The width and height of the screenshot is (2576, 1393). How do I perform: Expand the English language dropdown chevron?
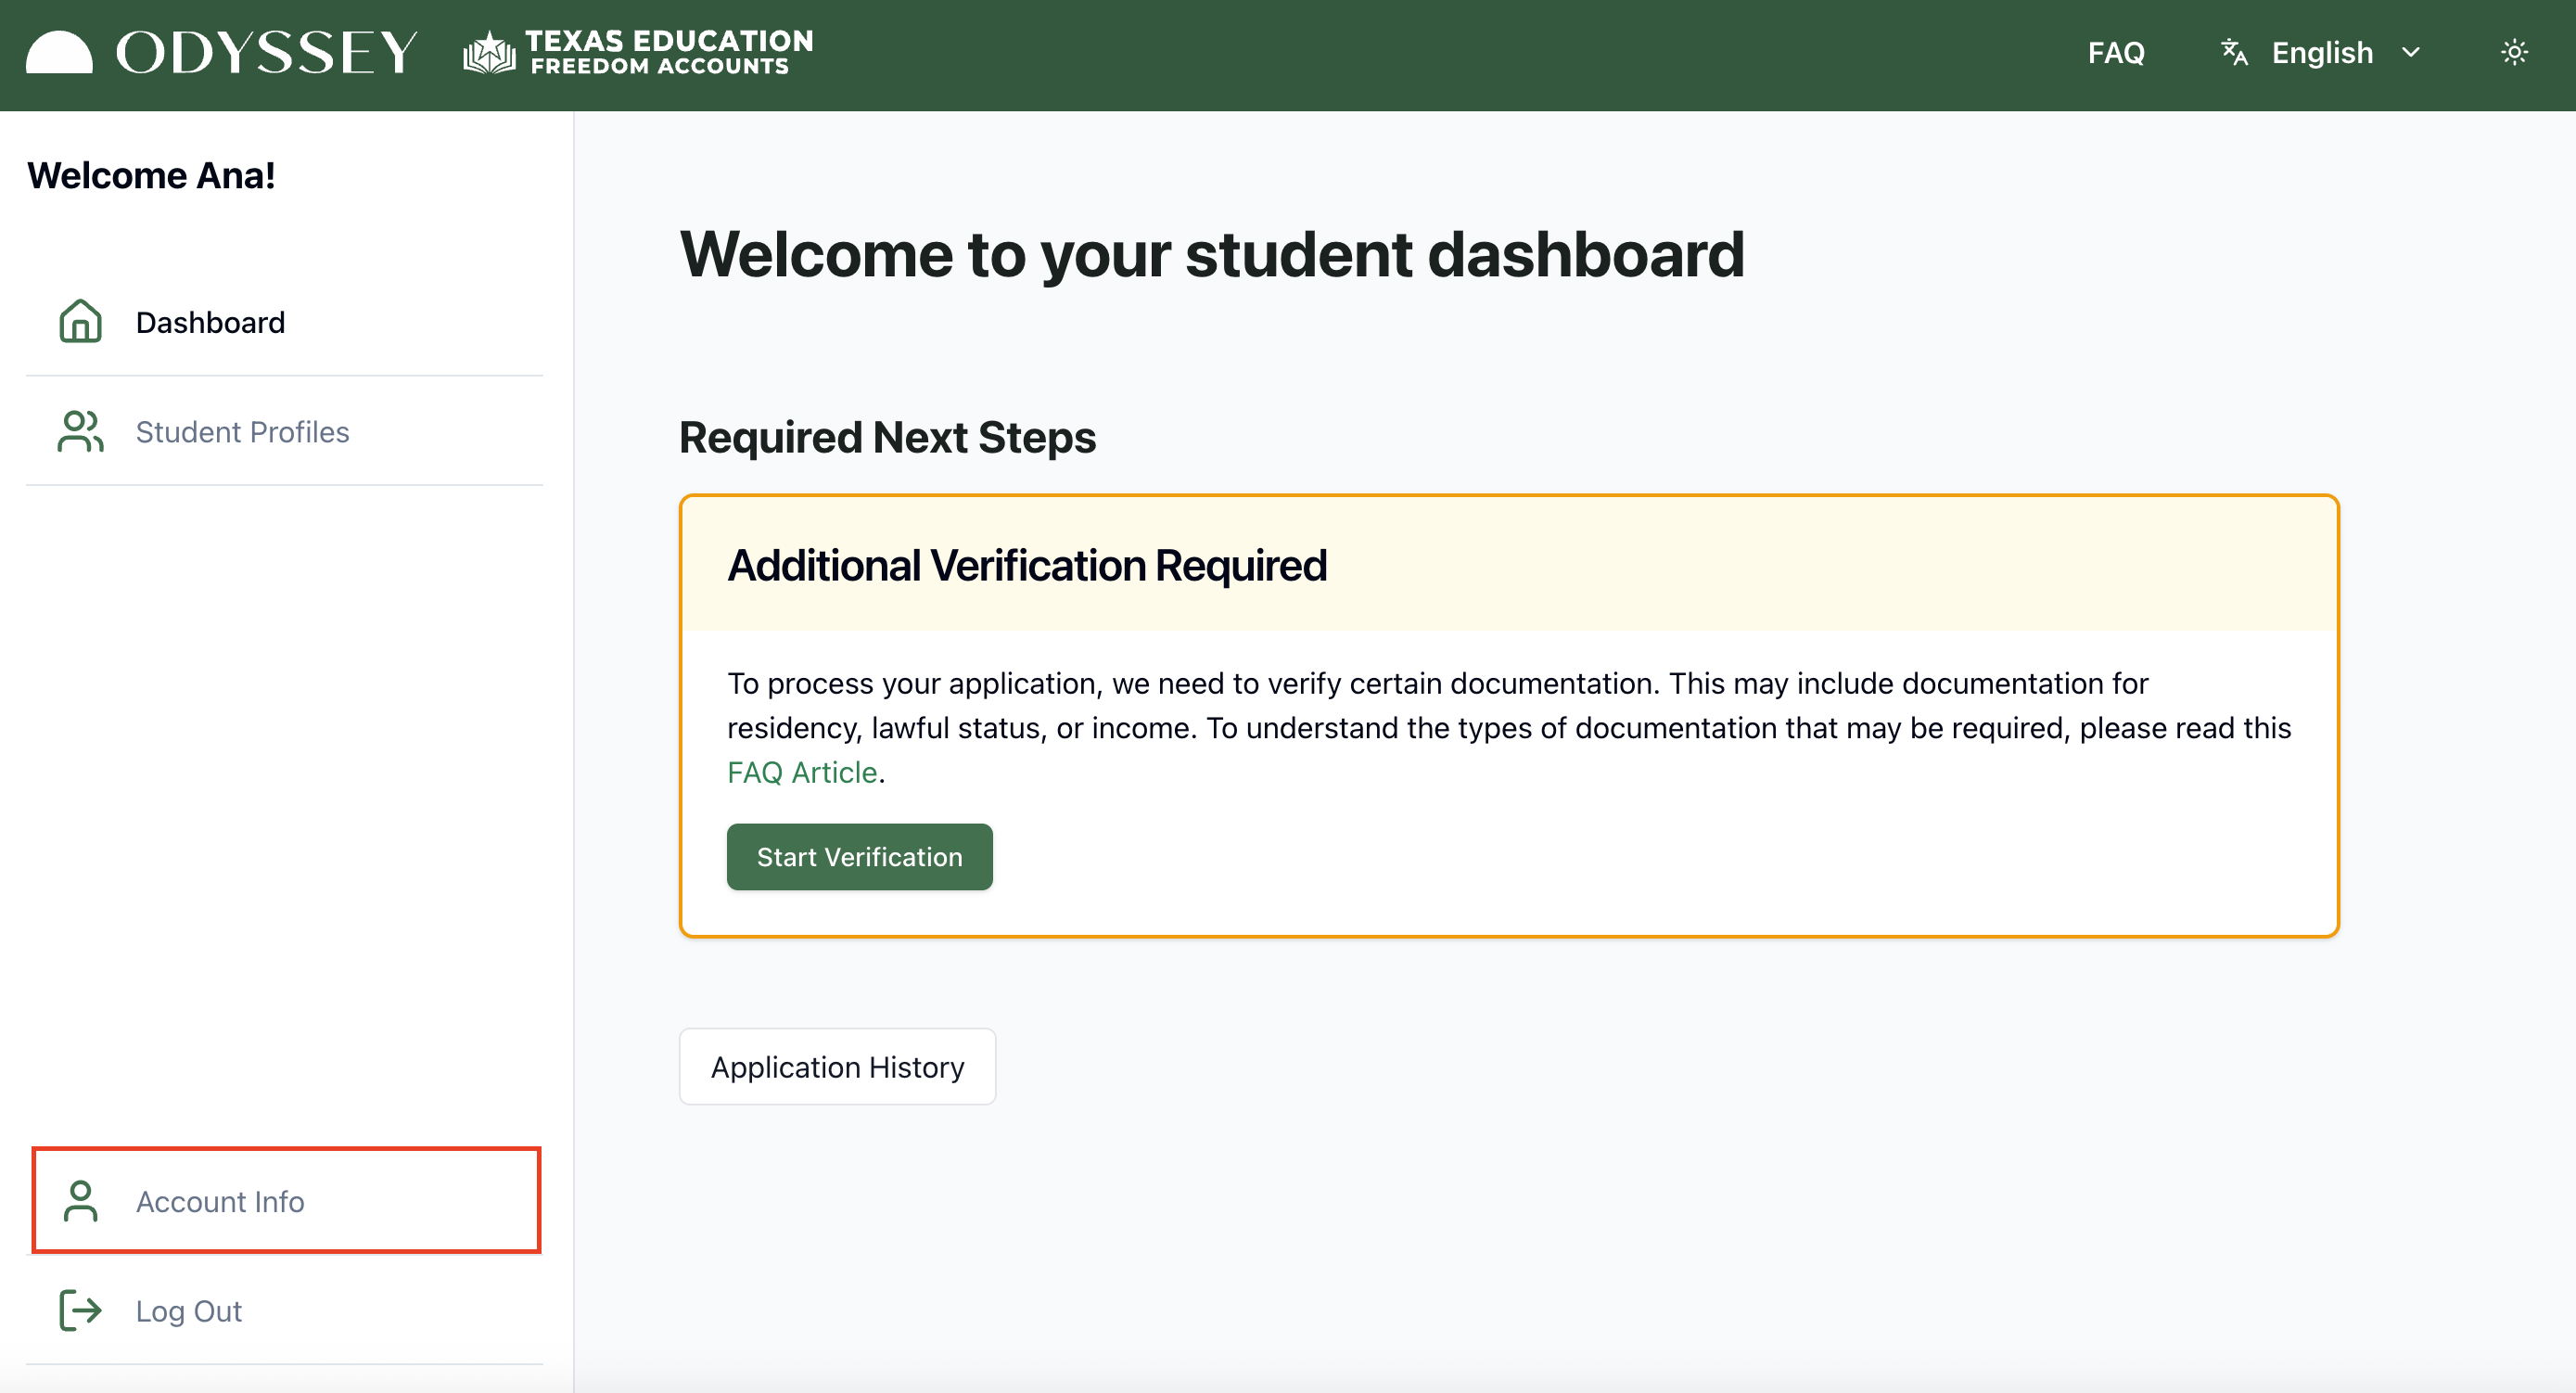point(2411,52)
